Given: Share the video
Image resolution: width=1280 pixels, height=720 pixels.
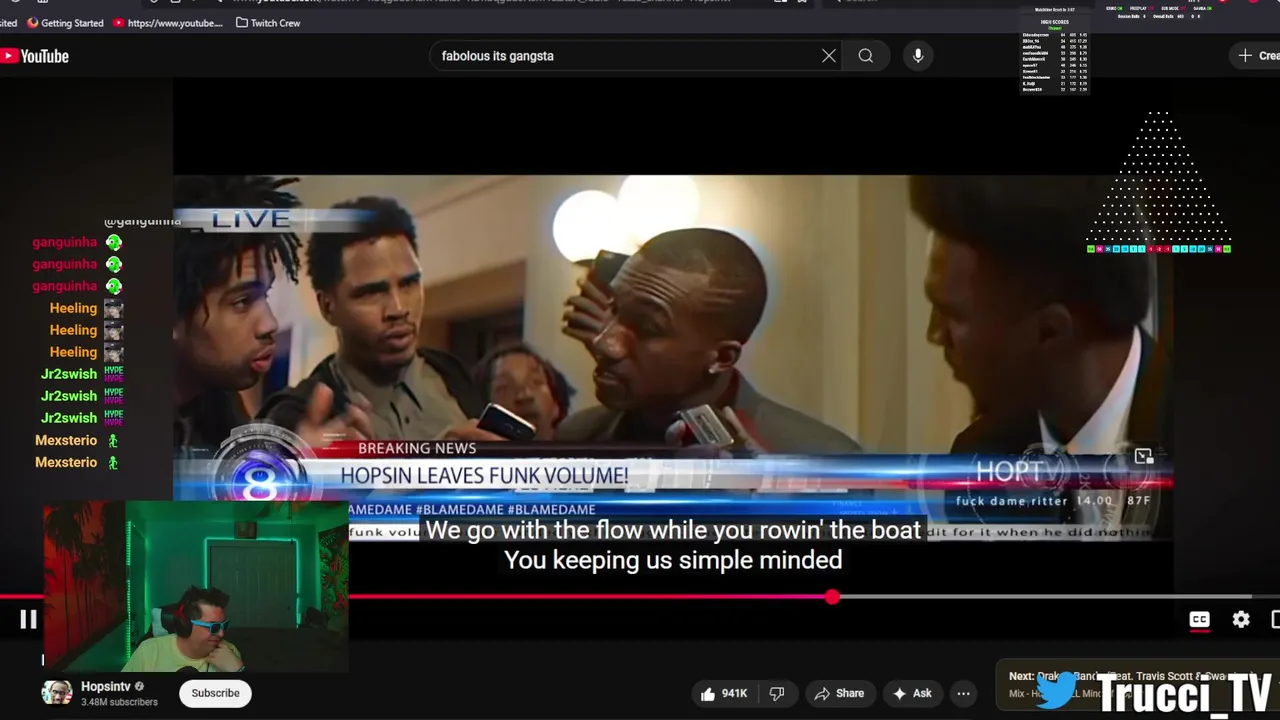Looking at the screenshot, I should tap(839, 693).
